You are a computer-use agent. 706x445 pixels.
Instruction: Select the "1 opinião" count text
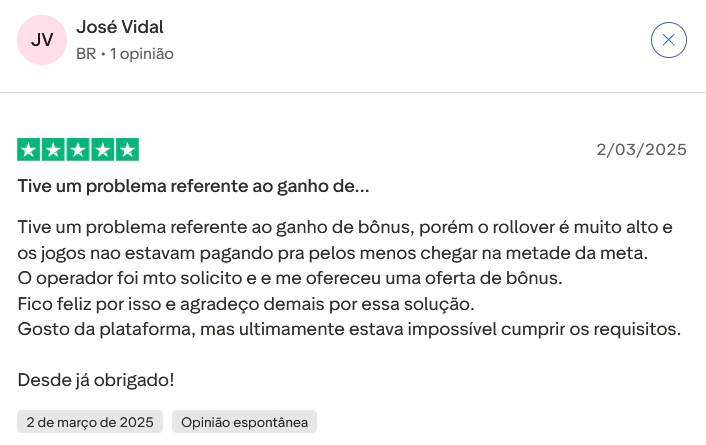click(x=141, y=54)
